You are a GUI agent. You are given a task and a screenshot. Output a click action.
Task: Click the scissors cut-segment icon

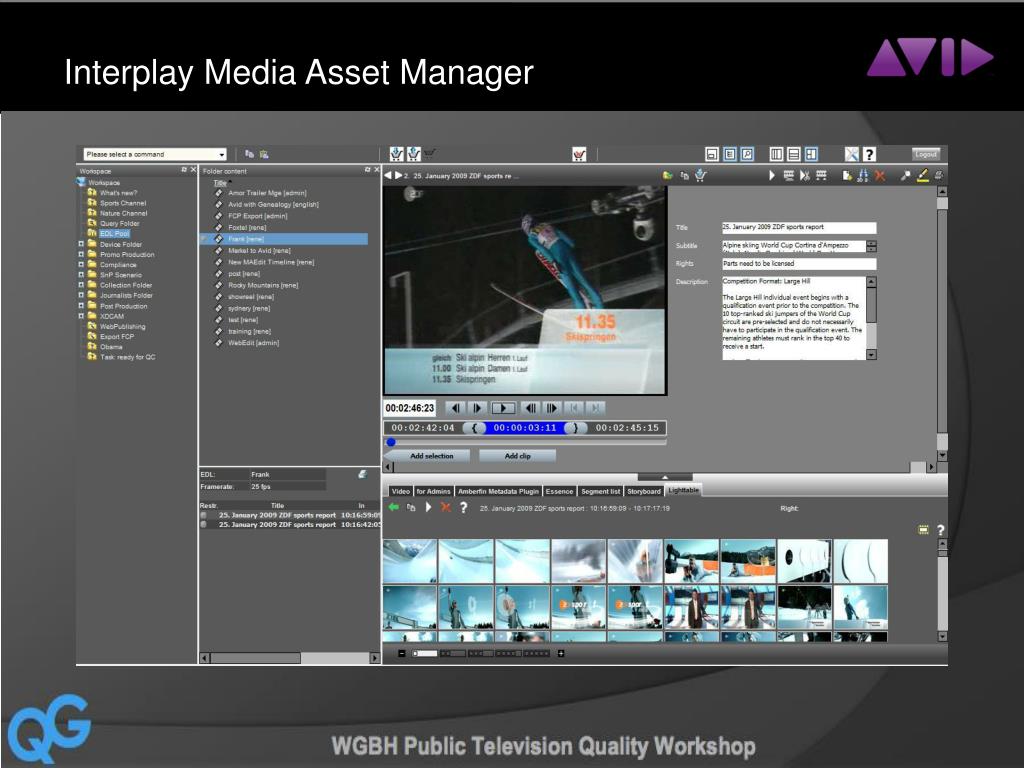click(x=805, y=175)
